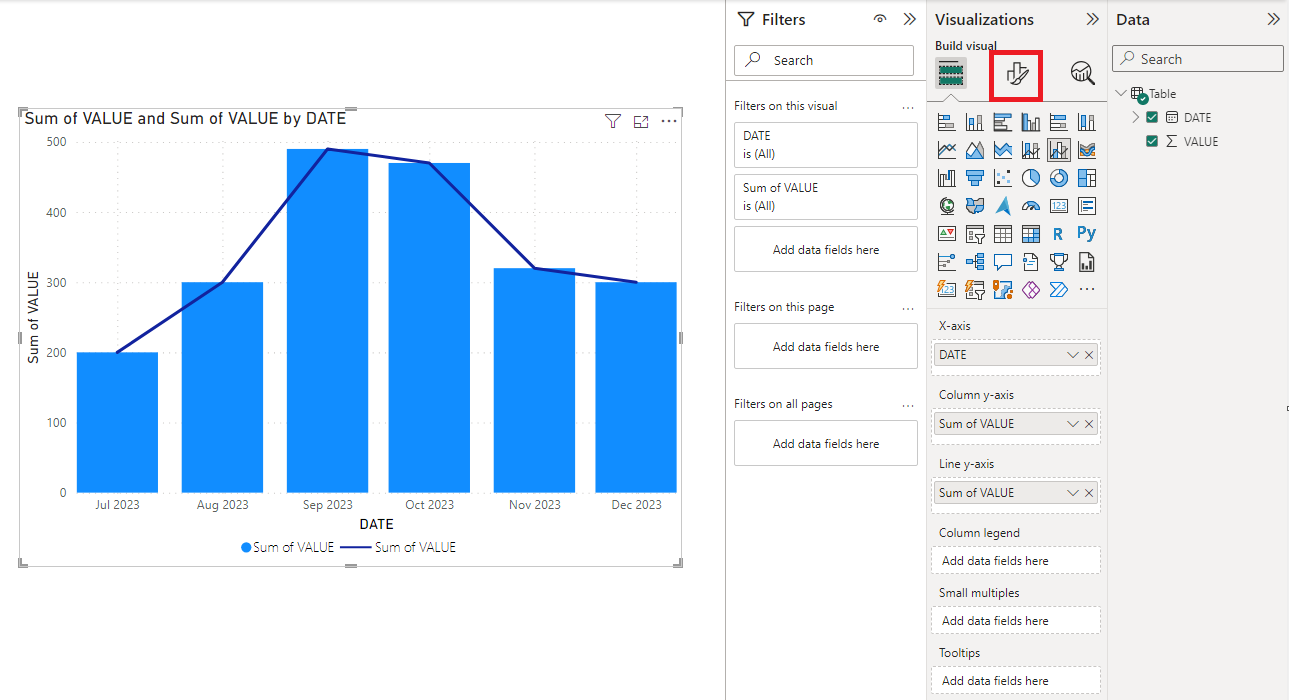Insert a Map globe visual
The width and height of the screenshot is (1289, 700).
947,207
